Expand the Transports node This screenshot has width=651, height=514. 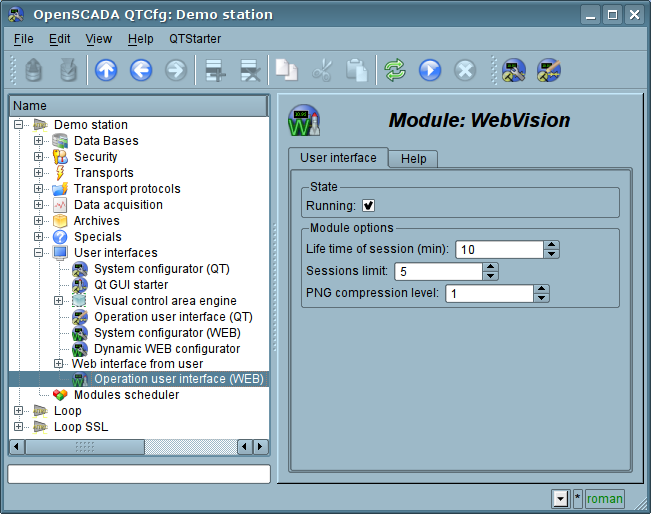(38, 173)
